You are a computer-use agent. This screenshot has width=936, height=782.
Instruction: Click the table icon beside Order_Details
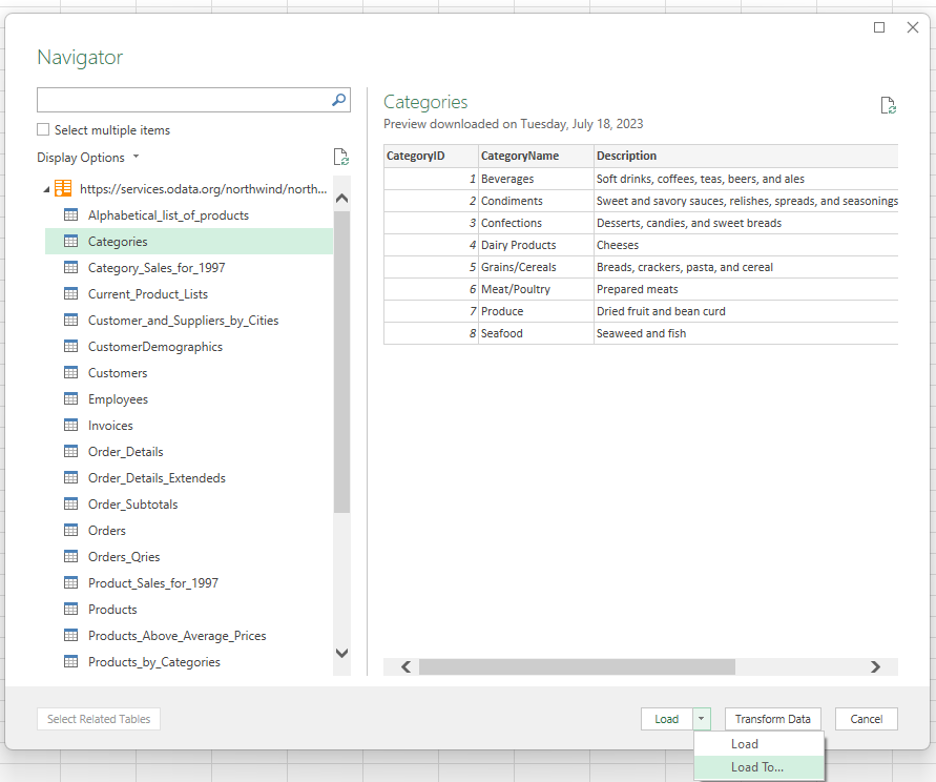(70, 451)
